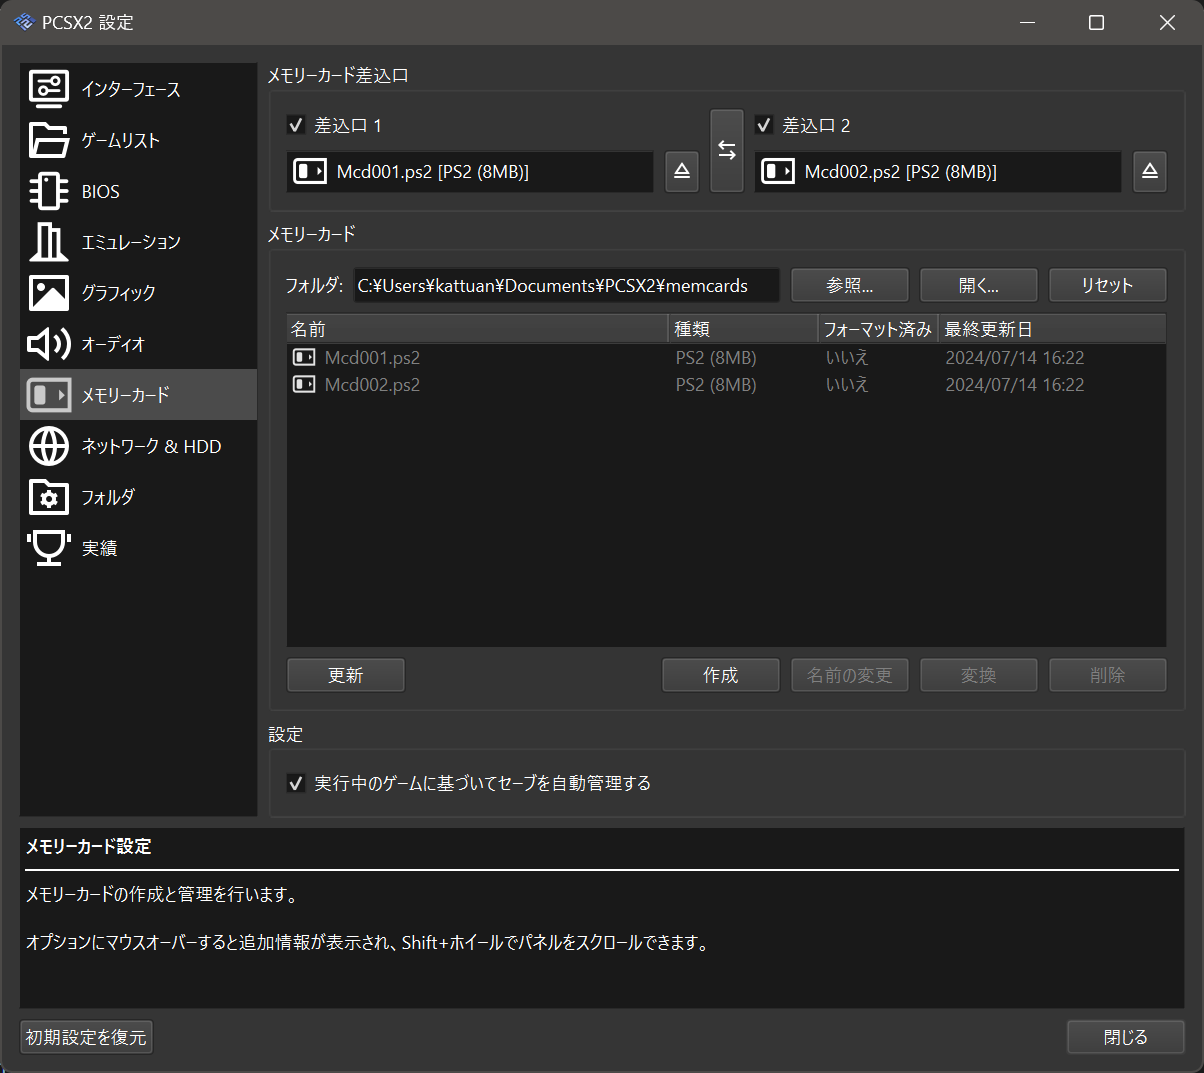This screenshot has height=1073, width=1204.
Task: Click the card icon beside Mcd002.ps2 list row
Action: (304, 384)
